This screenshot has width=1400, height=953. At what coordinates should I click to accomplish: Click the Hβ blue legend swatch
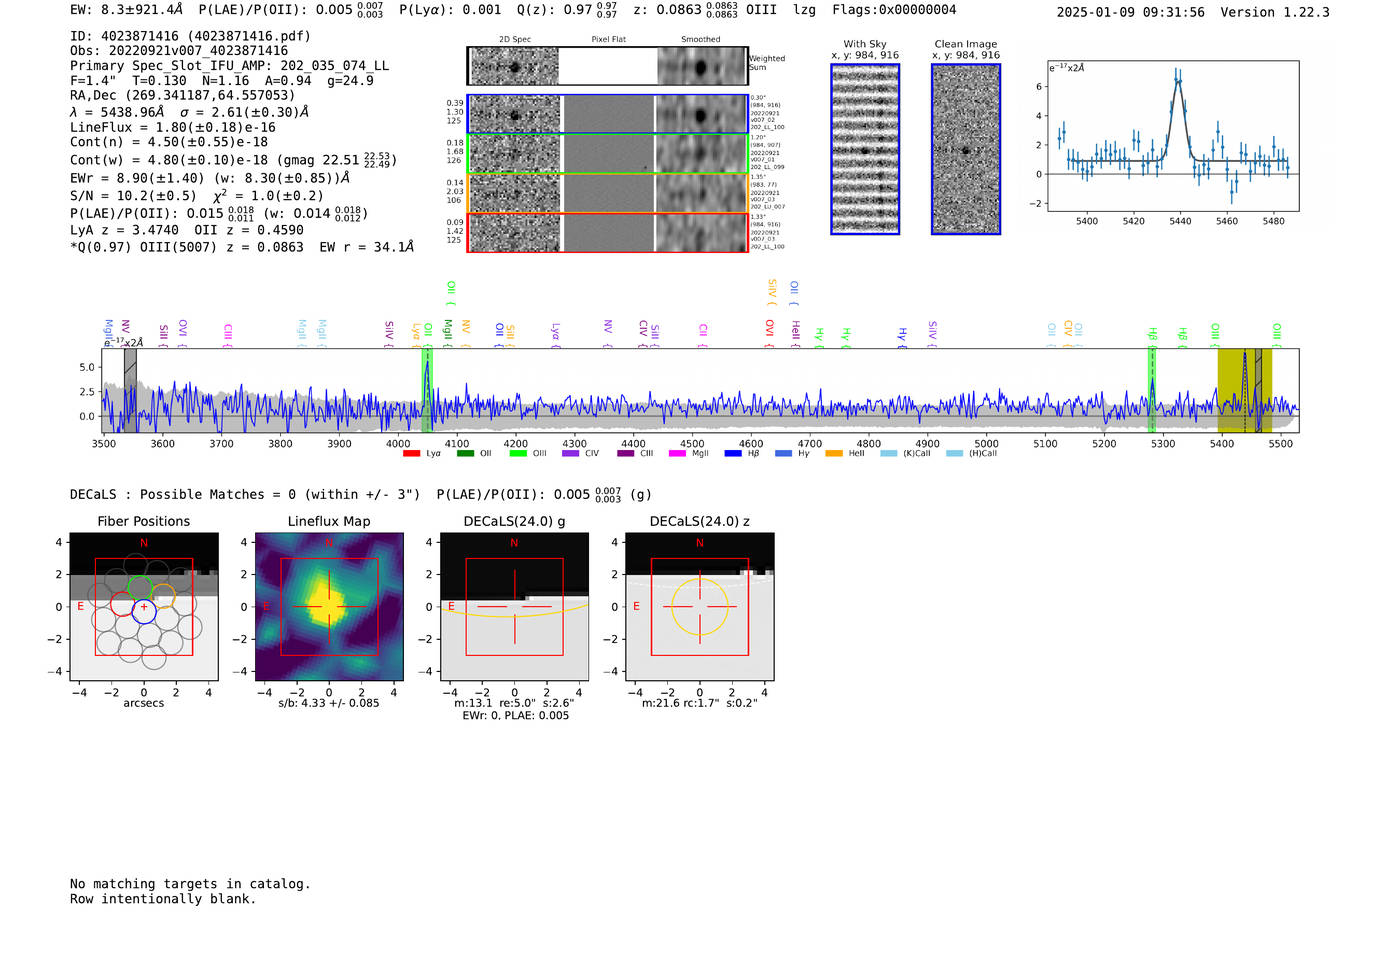[x=733, y=454]
